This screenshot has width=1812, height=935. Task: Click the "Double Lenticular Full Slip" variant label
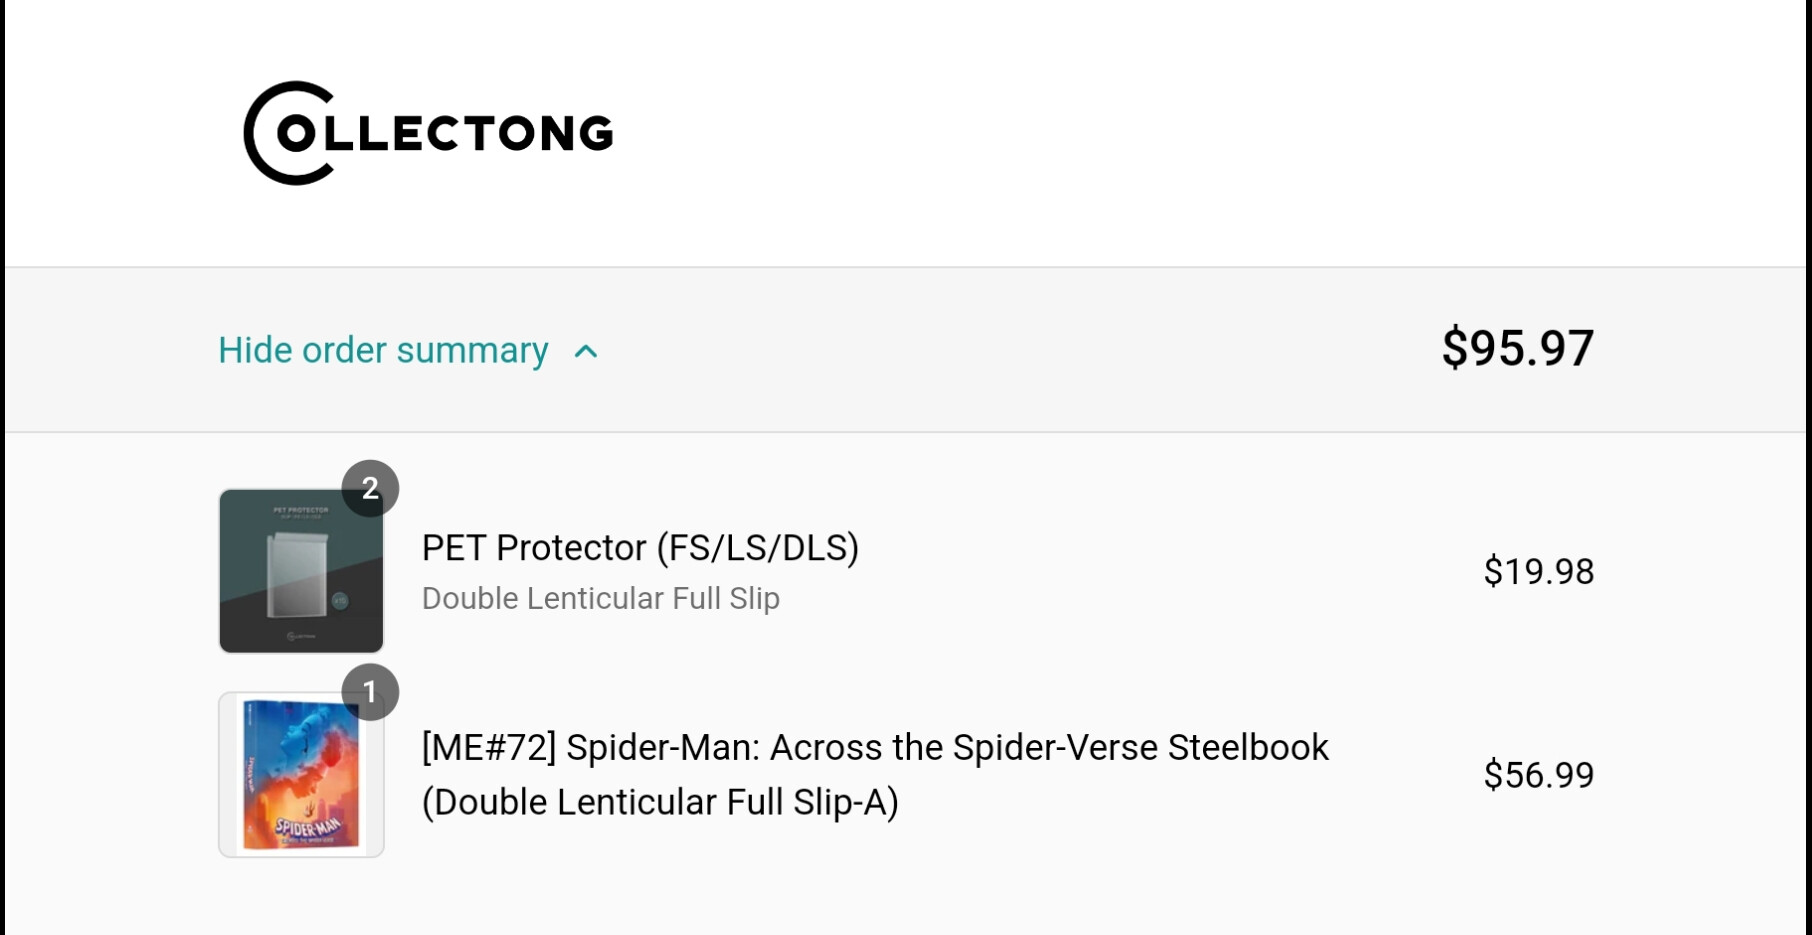coord(600,598)
